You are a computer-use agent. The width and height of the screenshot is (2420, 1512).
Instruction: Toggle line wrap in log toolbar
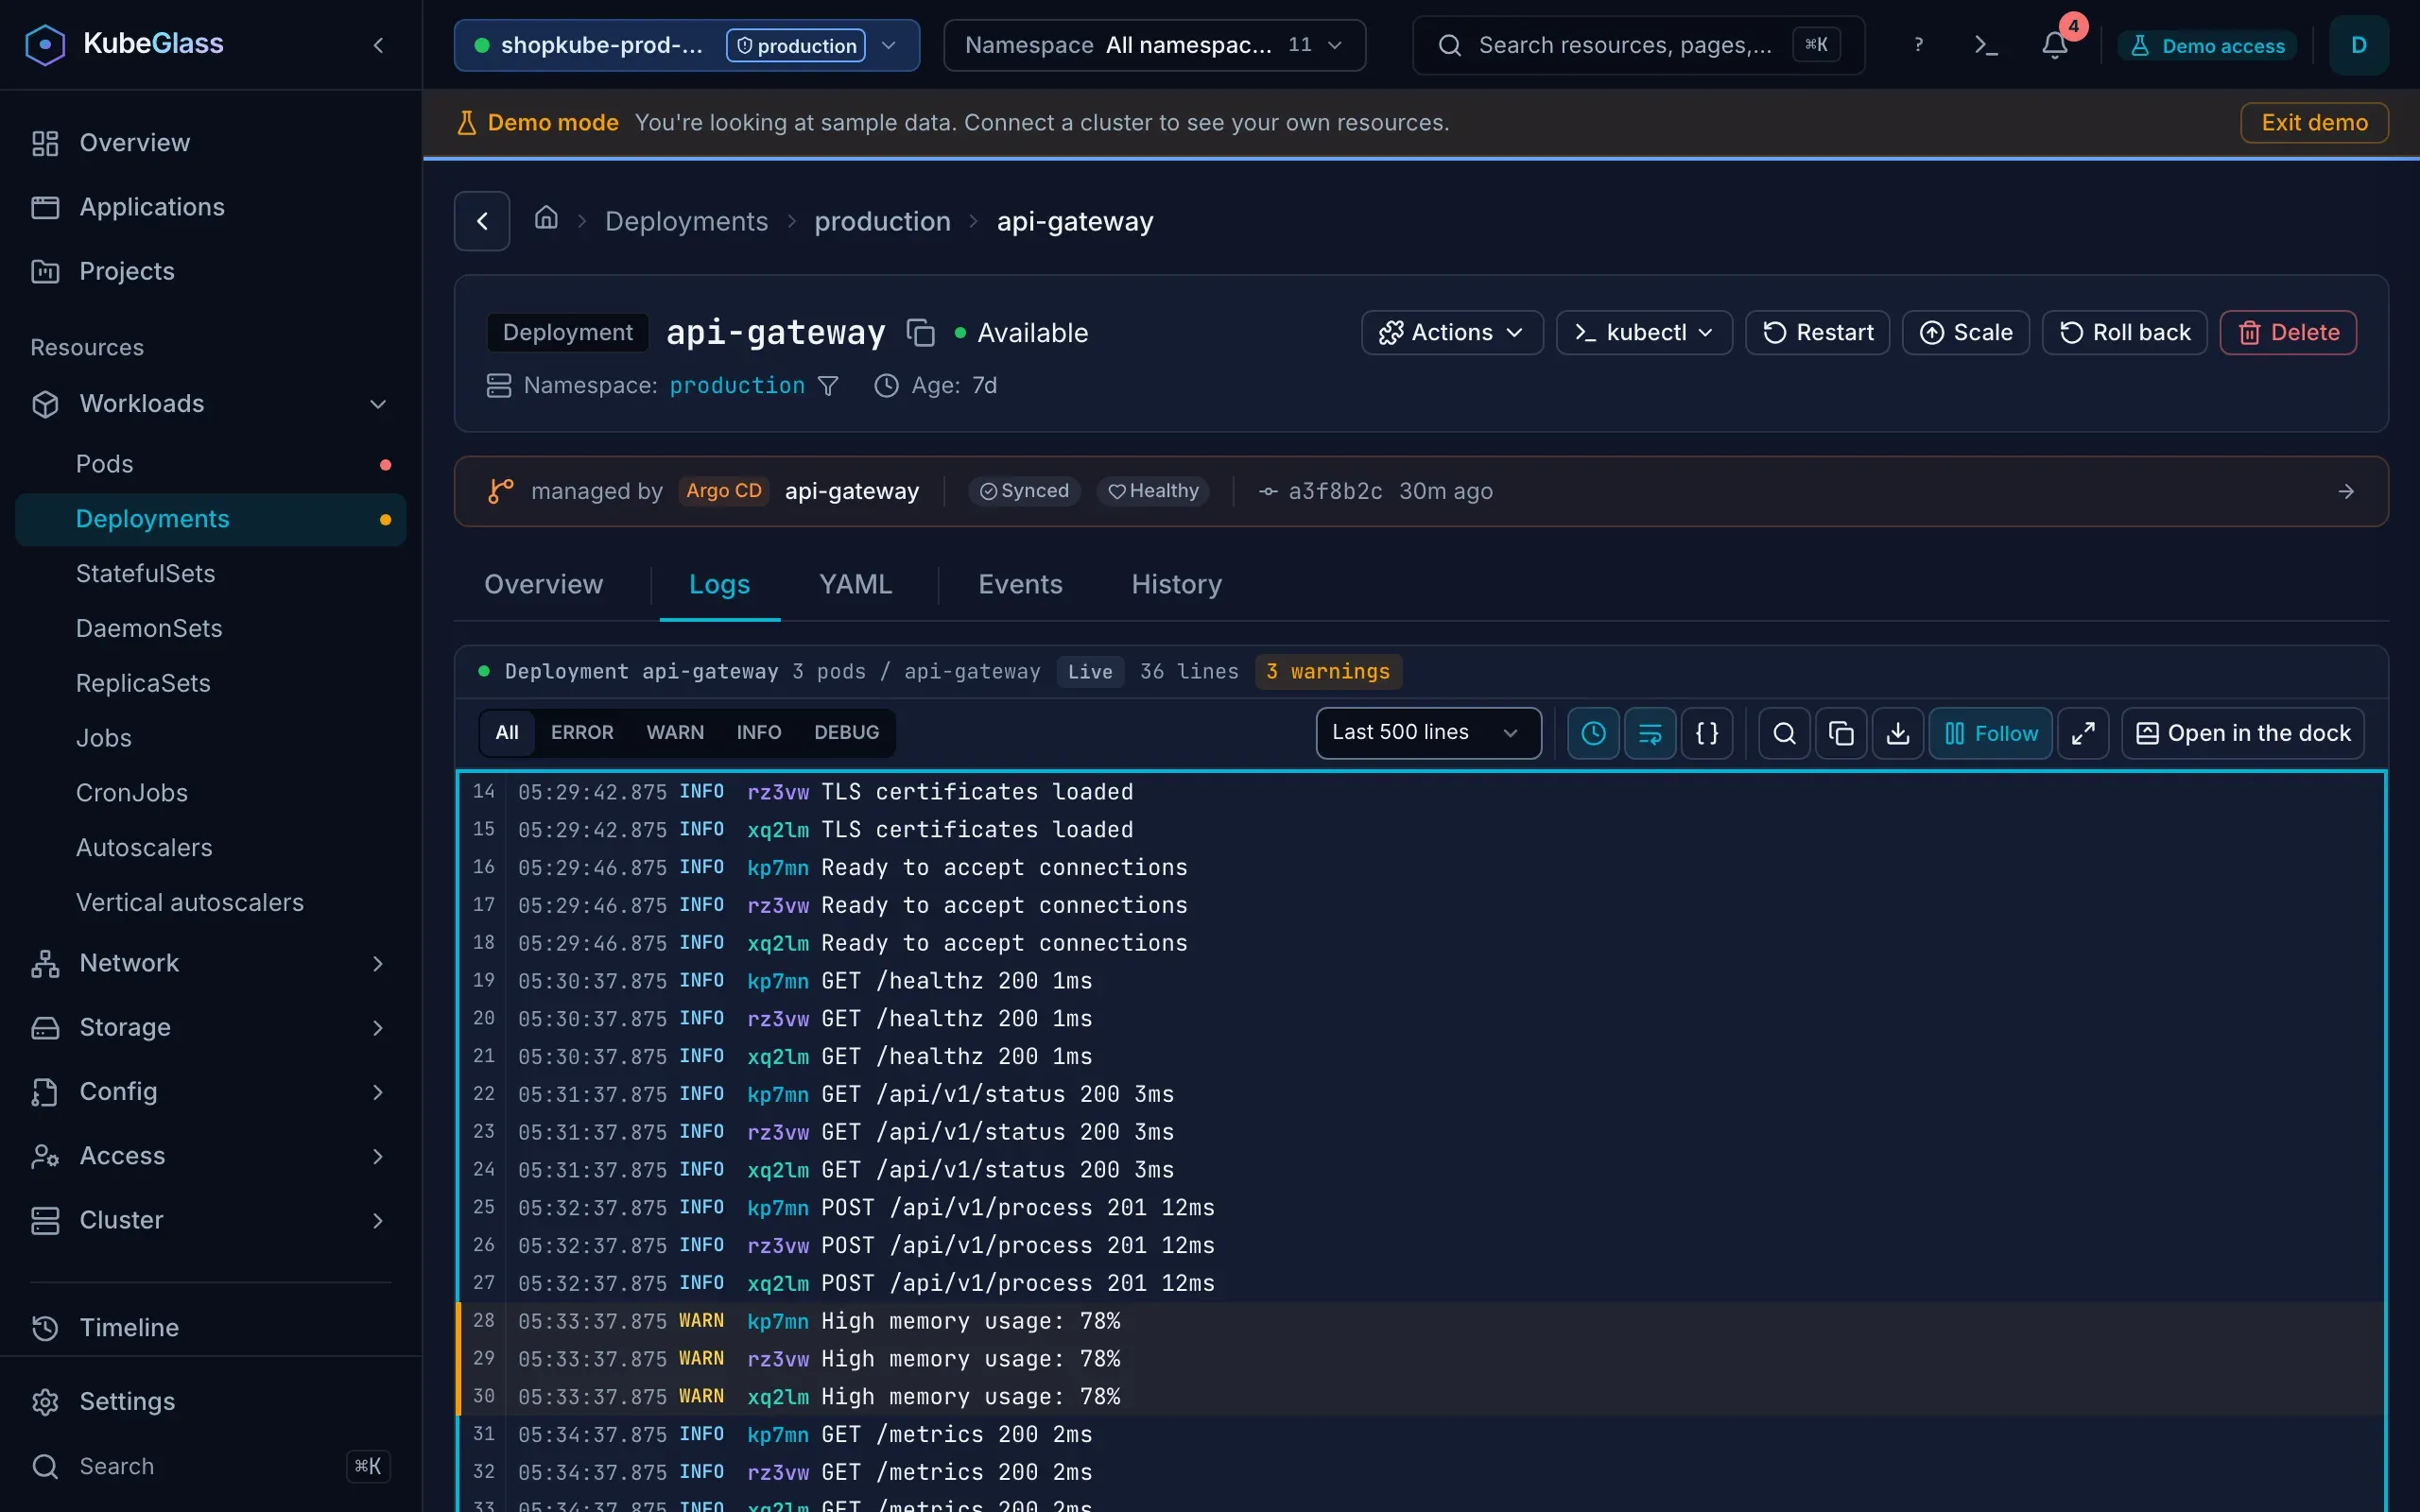pos(1650,733)
